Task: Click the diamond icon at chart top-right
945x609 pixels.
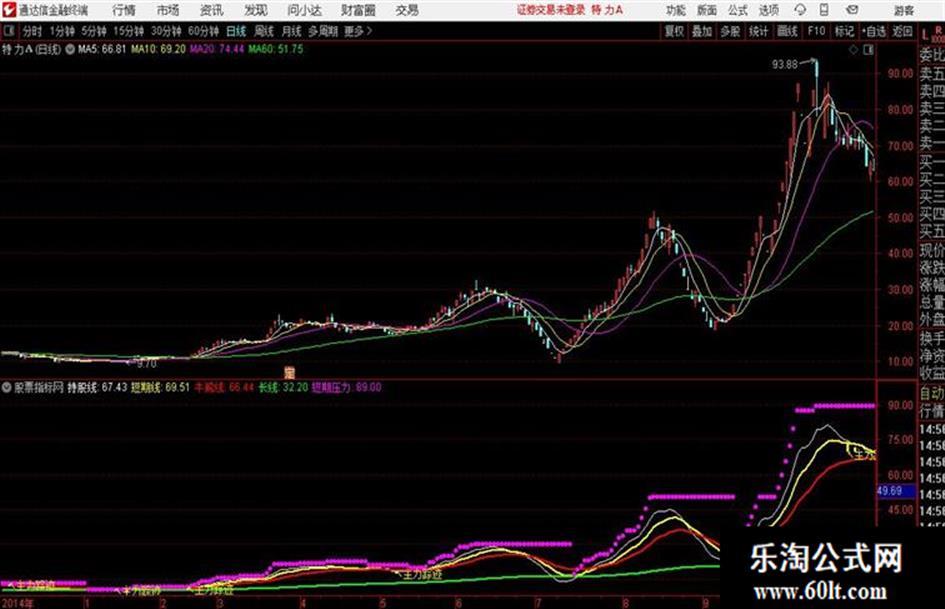Action: [853, 50]
